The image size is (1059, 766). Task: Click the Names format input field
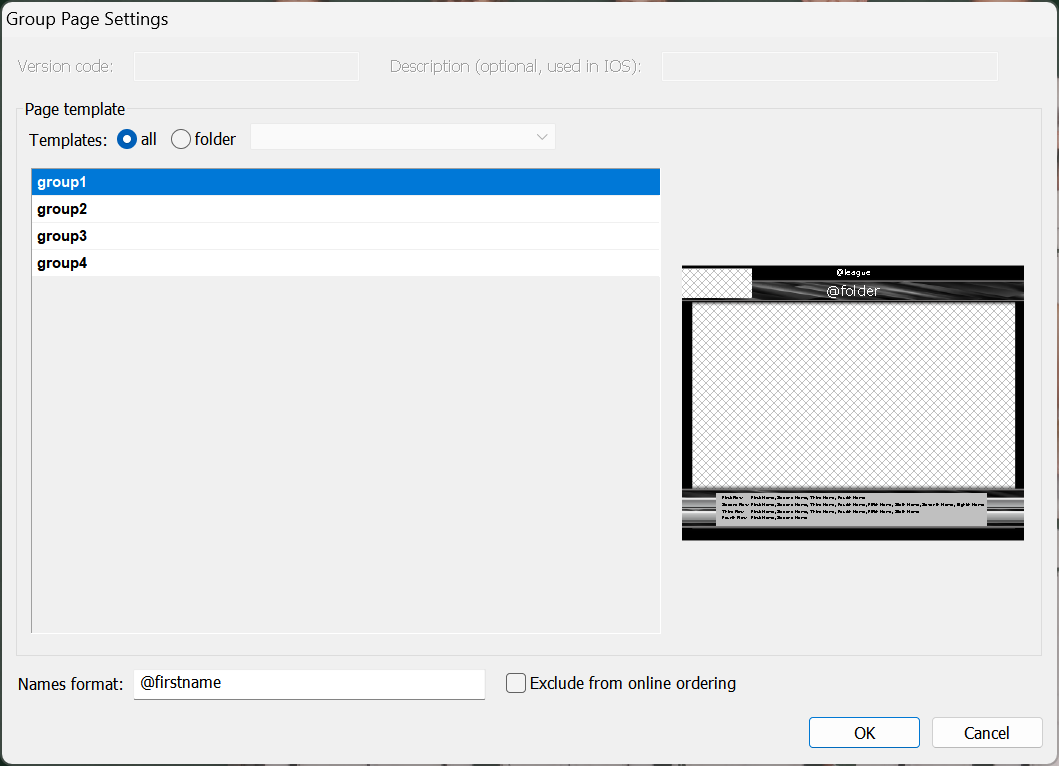pos(309,684)
